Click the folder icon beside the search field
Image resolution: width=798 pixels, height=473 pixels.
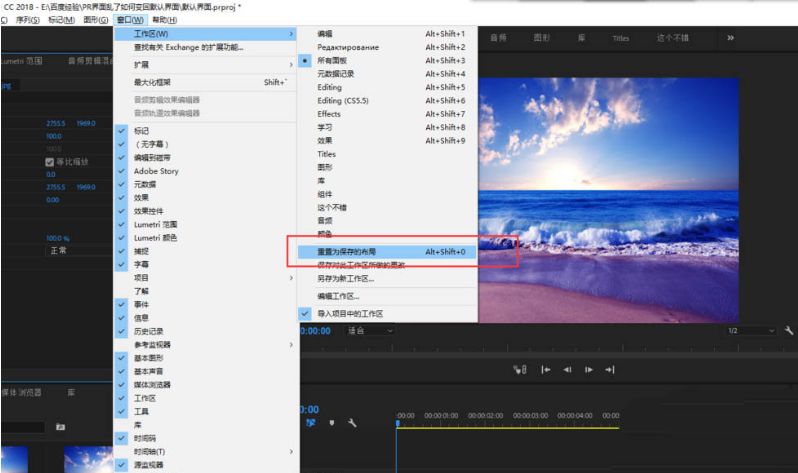tap(60, 427)
